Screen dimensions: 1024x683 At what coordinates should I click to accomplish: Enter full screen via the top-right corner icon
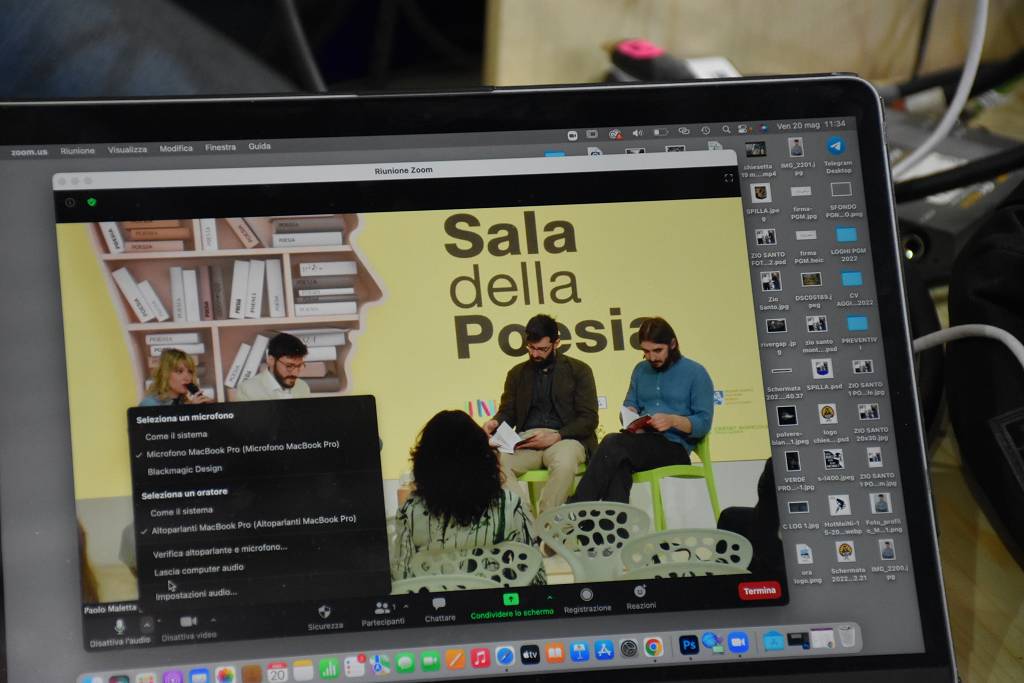click(728, 178)
